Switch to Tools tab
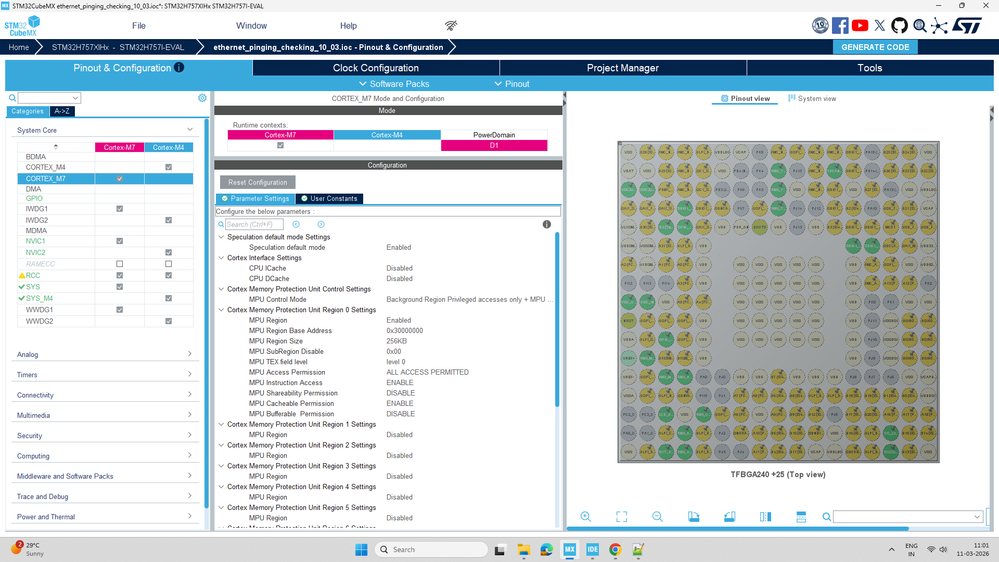 coord(870,68)
